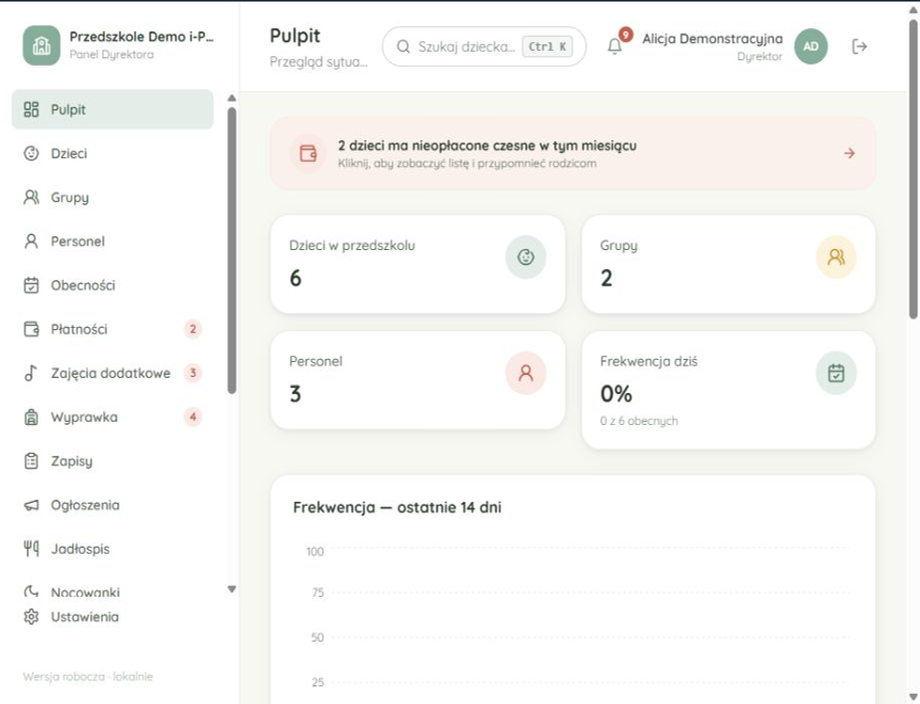The width and height of the screenshot is (920, 704).
Task: Focus the Szukaj dziecka search field
Action: [x=484, y=46]
